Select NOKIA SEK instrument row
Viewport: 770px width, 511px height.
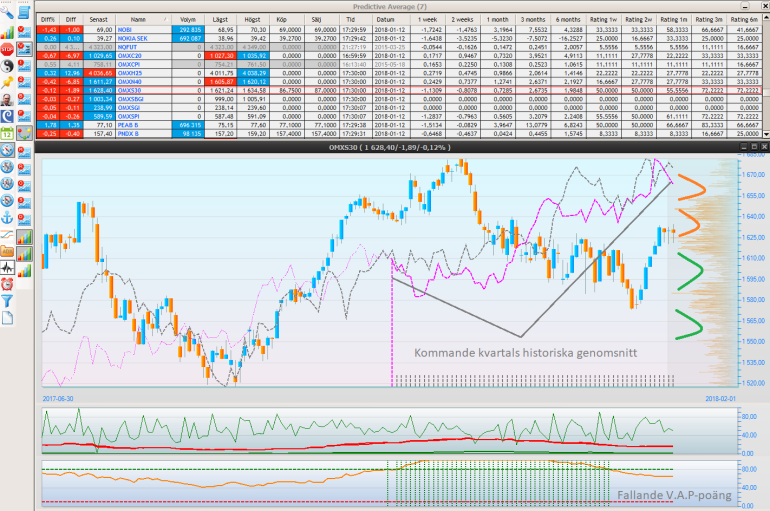tap(133, 39)
